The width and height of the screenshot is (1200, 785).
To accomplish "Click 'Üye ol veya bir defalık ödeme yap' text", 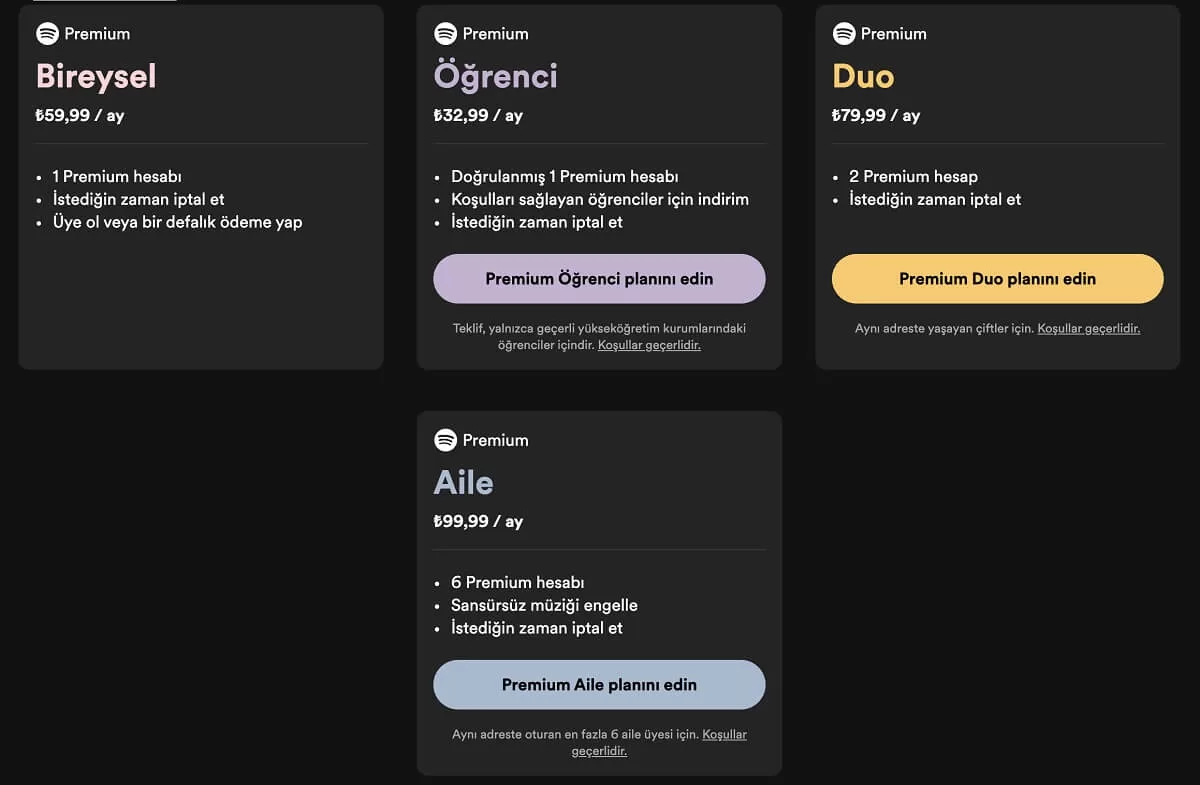I will (x=177, y=222).
